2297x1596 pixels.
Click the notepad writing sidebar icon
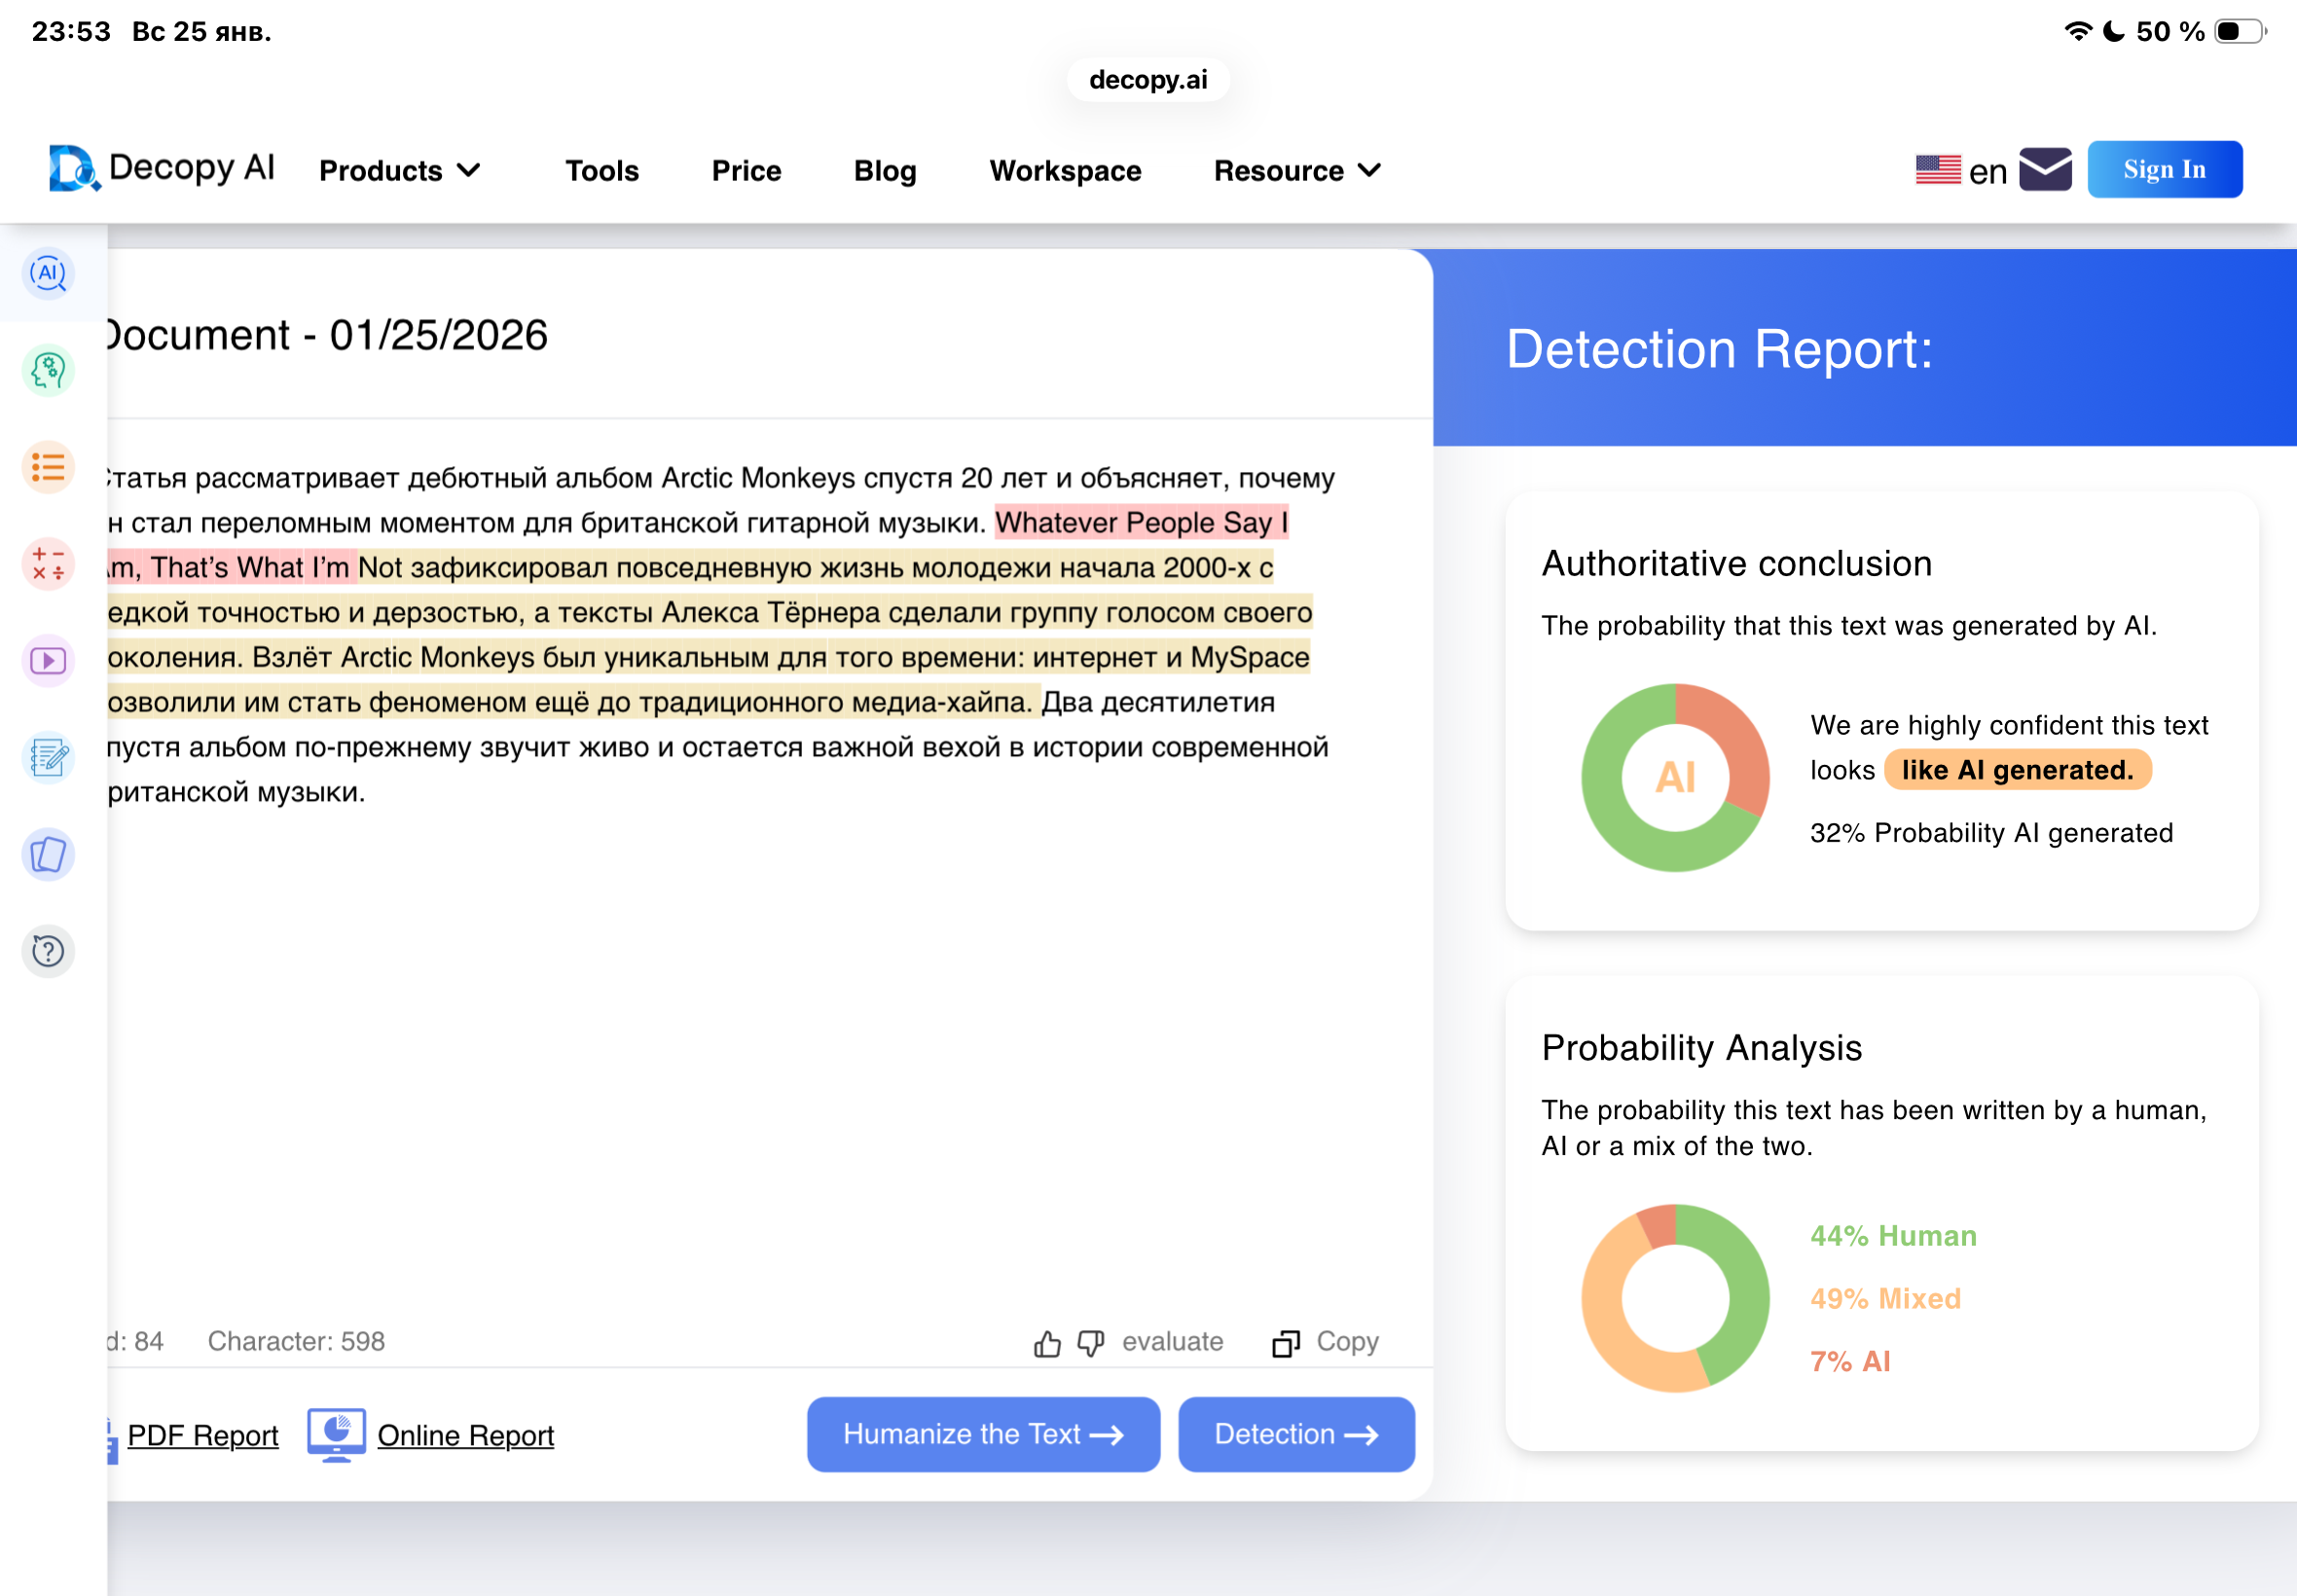(48, 758)
